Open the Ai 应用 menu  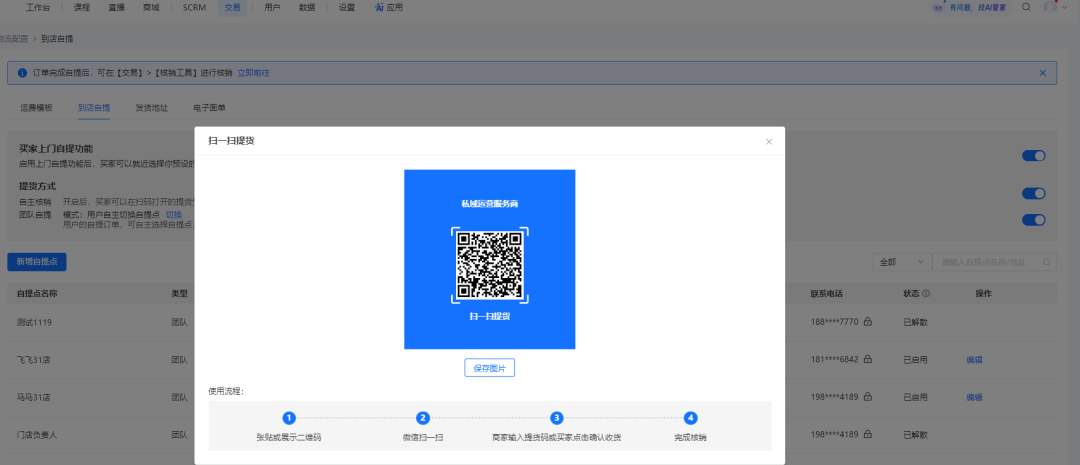click(x=388, y=8)
